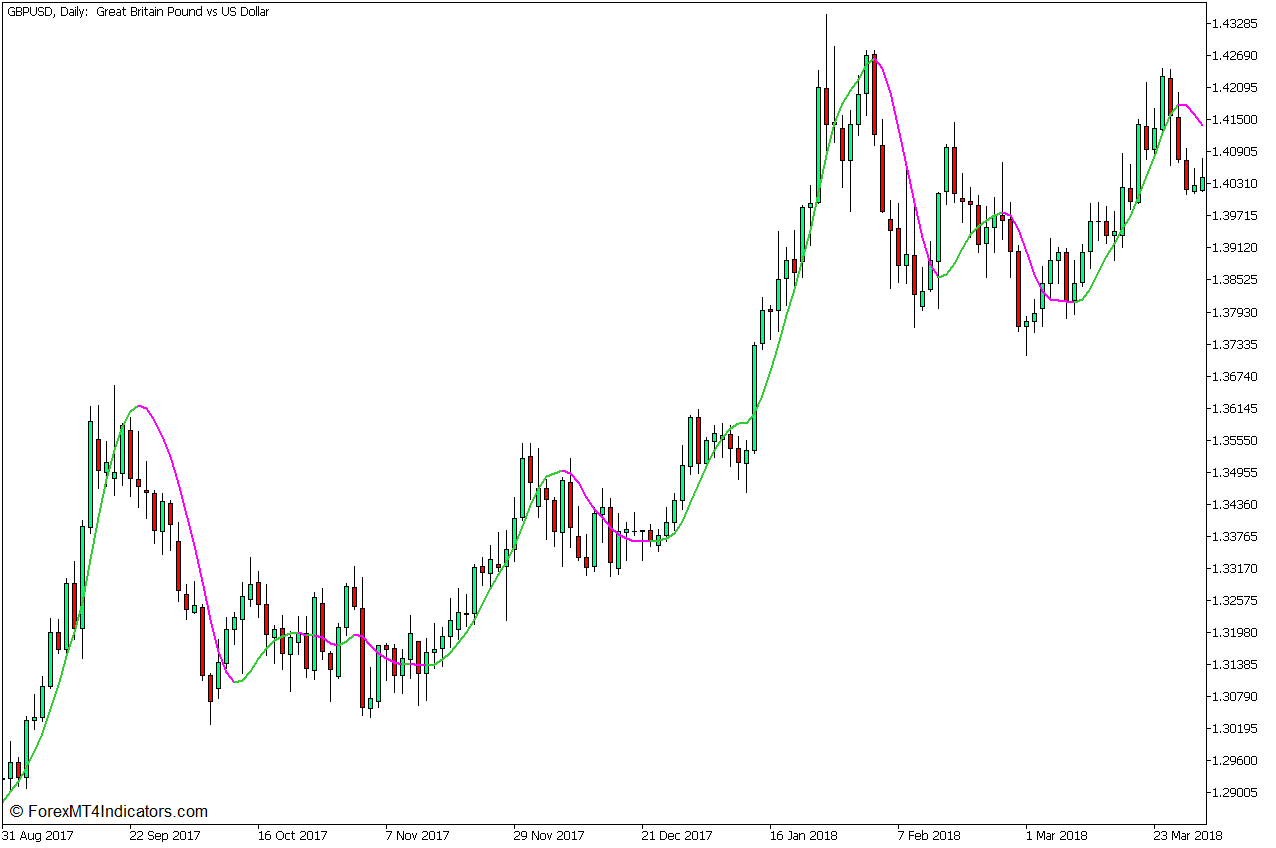
Task: Click the 16 Oct 2017 date label
Action: click(x=293, y=836)
